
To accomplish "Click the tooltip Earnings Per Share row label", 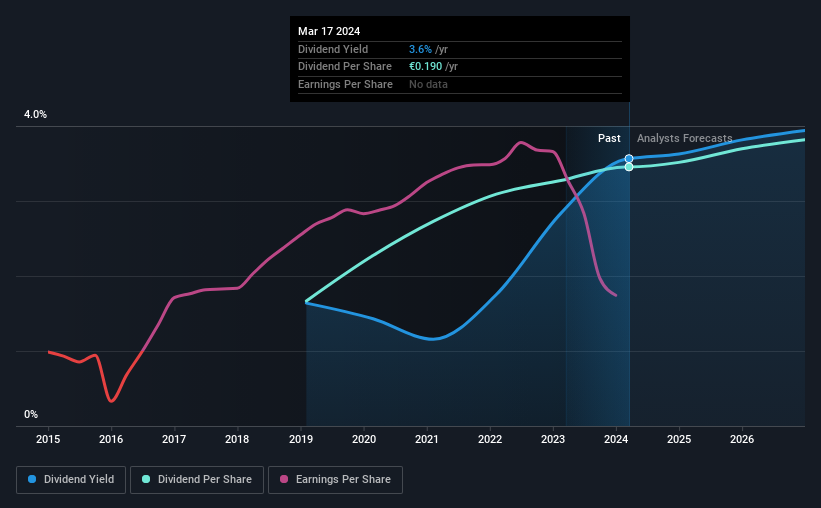I will pyautogui.click(x=345, y=84).
